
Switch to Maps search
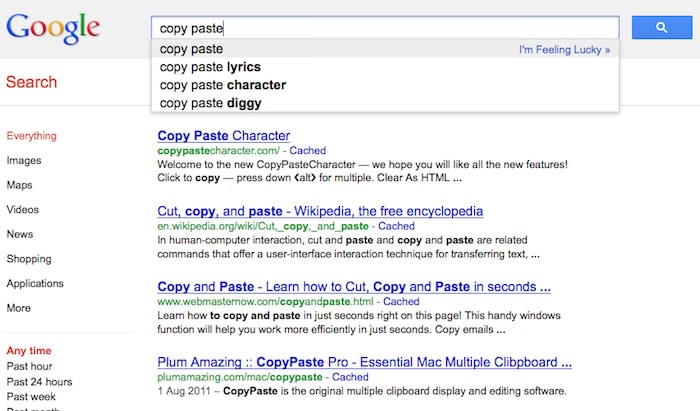(19, 185)
